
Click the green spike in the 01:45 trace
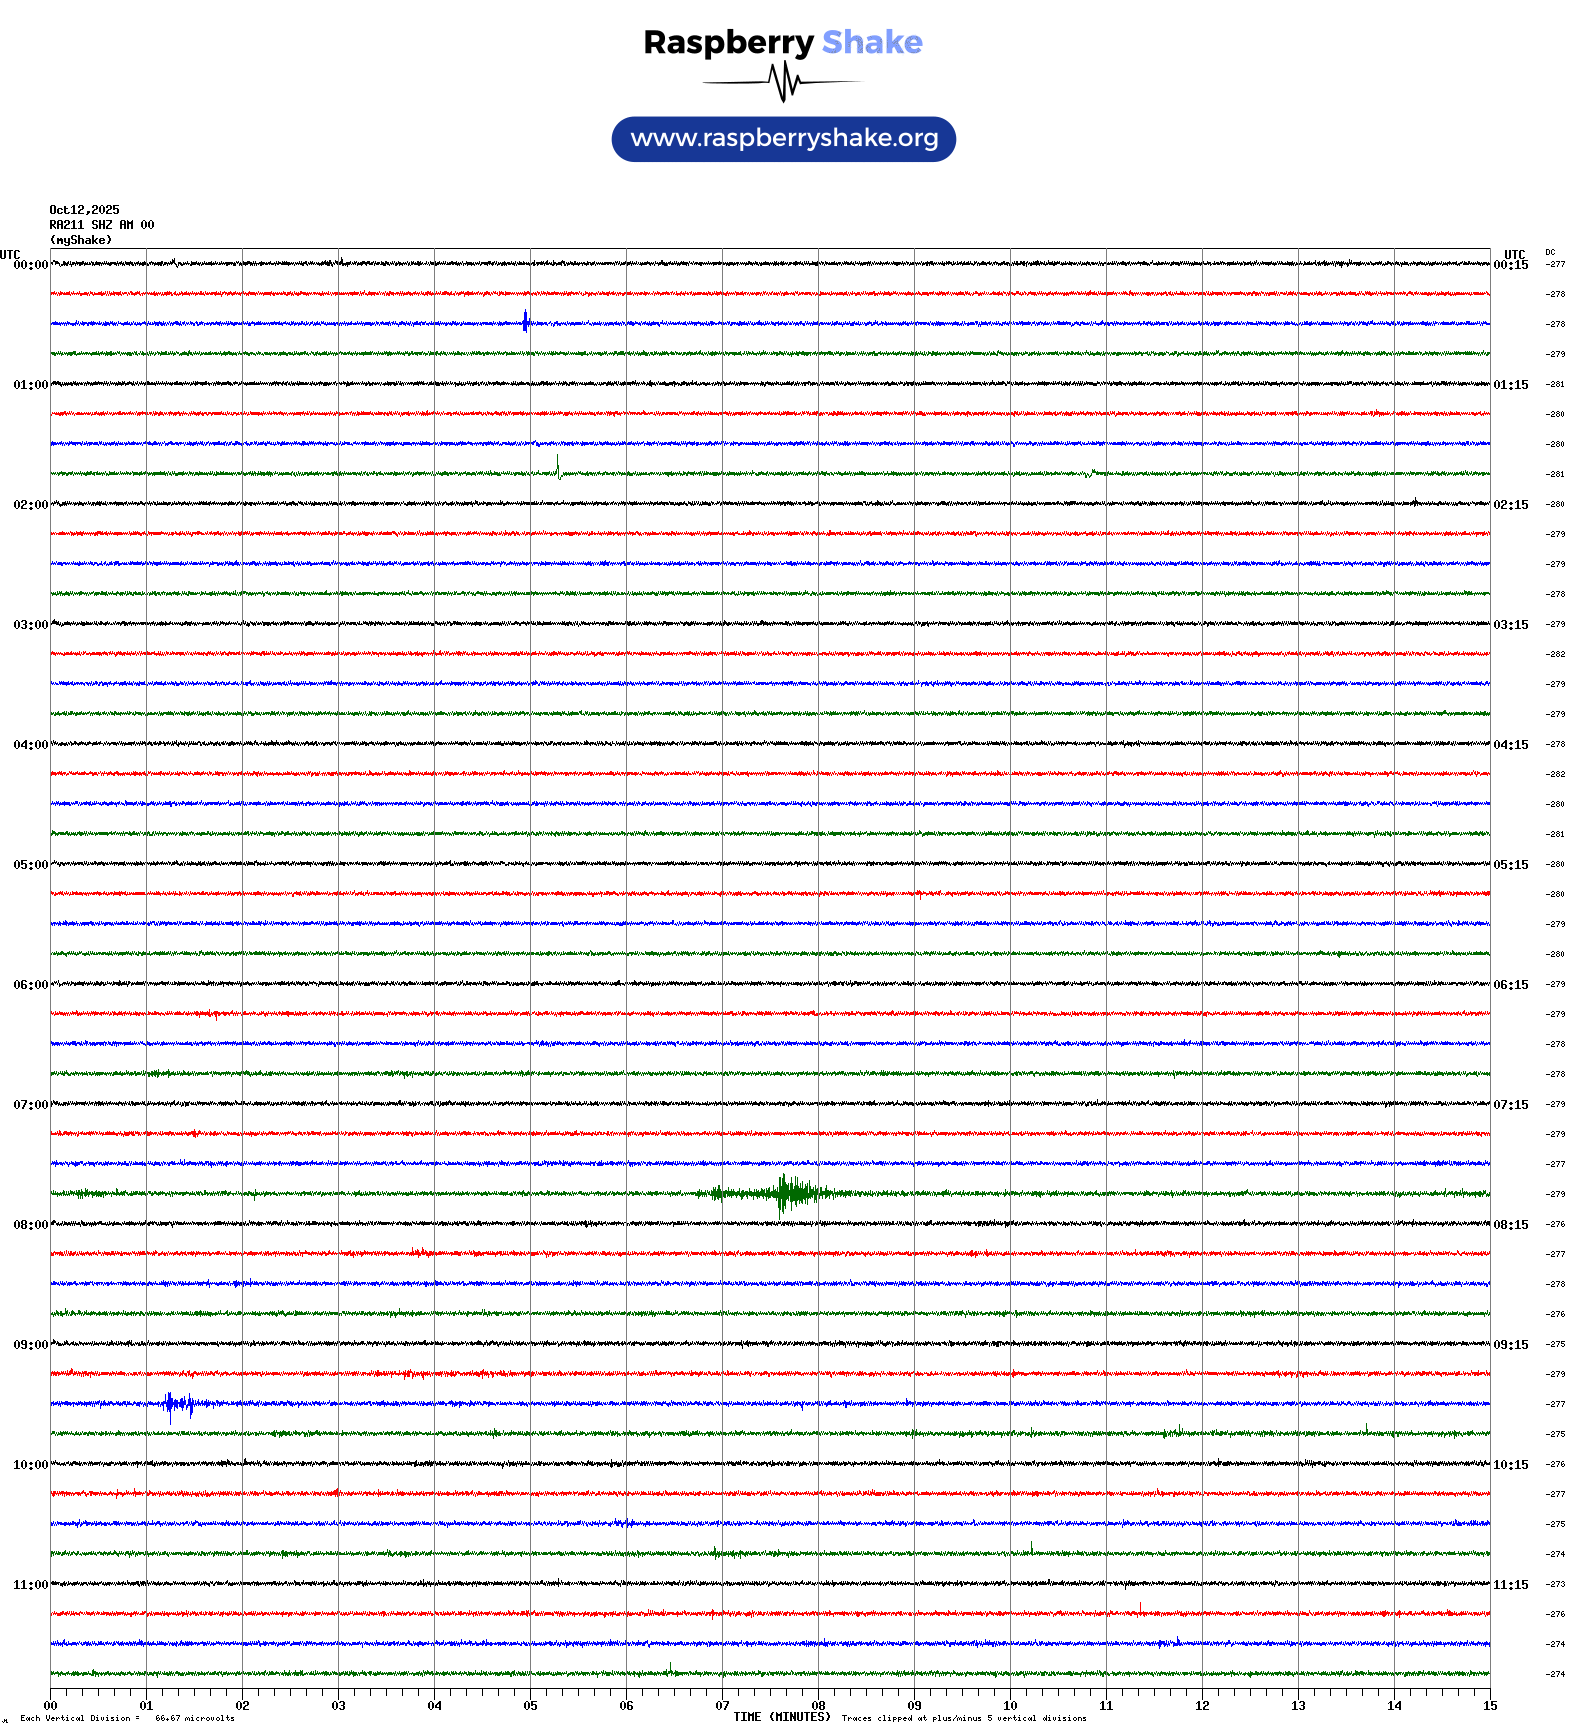click(x=558, y=468)
